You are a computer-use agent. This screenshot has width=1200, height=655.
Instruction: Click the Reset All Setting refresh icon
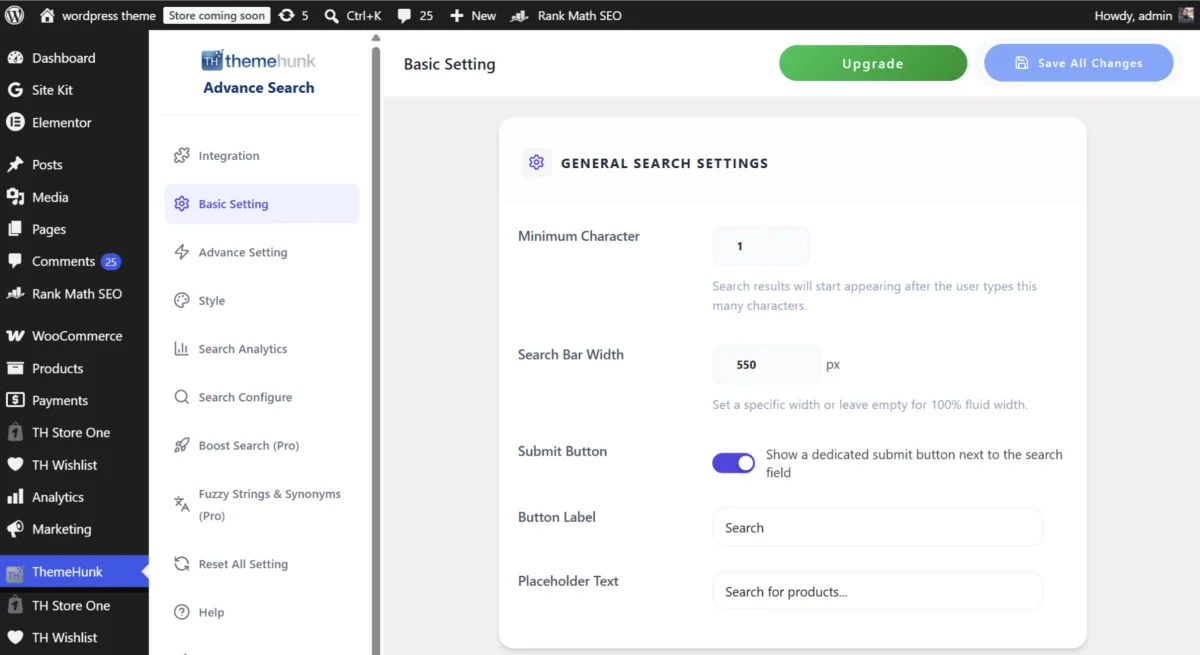pyautogui.click(x=181, y=564)
